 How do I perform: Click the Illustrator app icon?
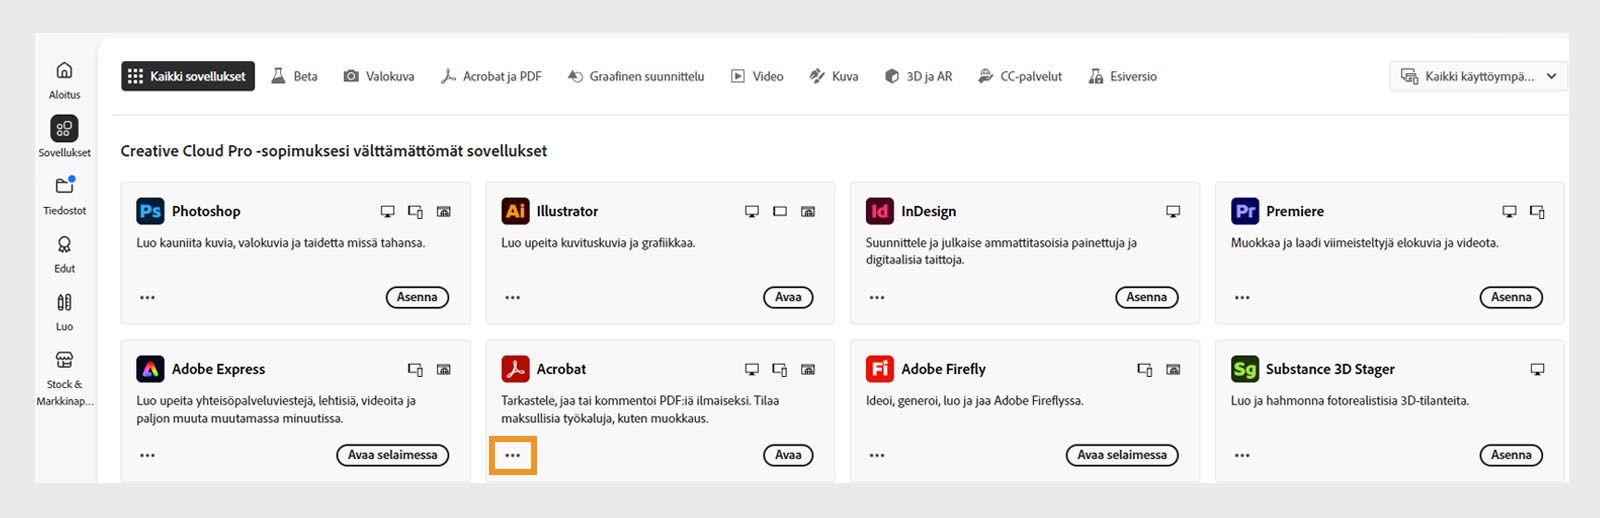[515, 211]
